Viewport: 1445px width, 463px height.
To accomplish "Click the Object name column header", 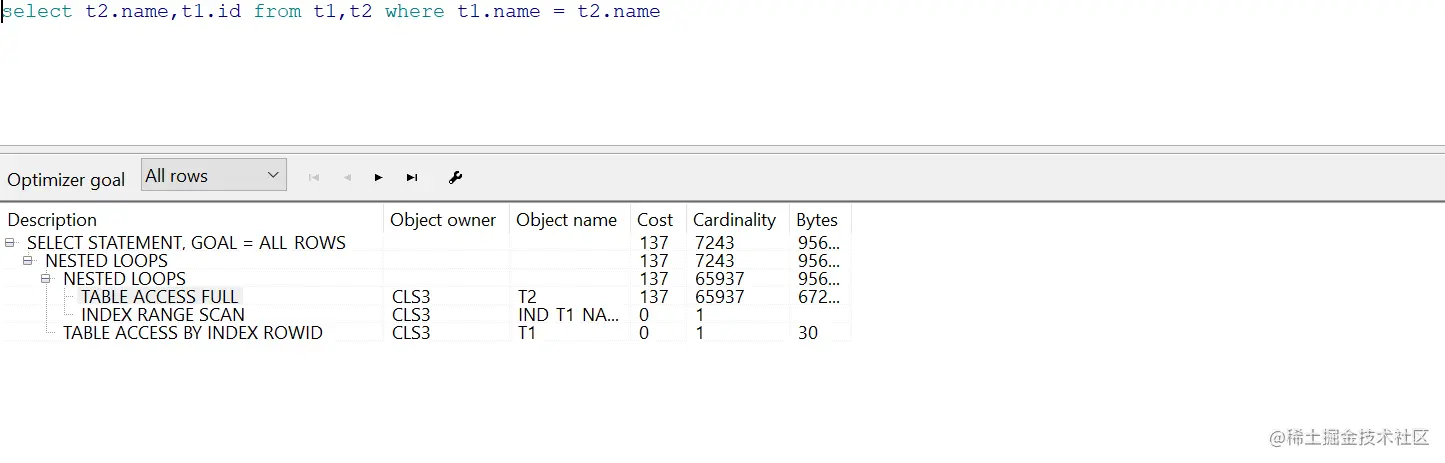I will click(x=570, y=220).
